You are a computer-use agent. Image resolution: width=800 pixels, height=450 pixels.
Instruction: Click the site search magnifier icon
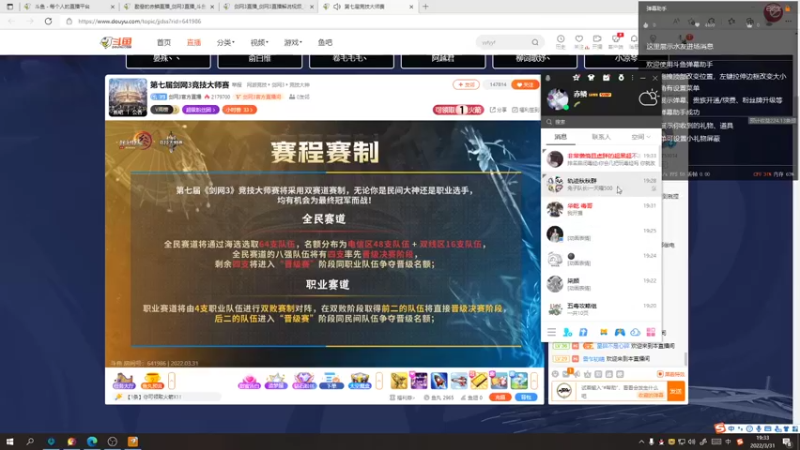(535, 42)
